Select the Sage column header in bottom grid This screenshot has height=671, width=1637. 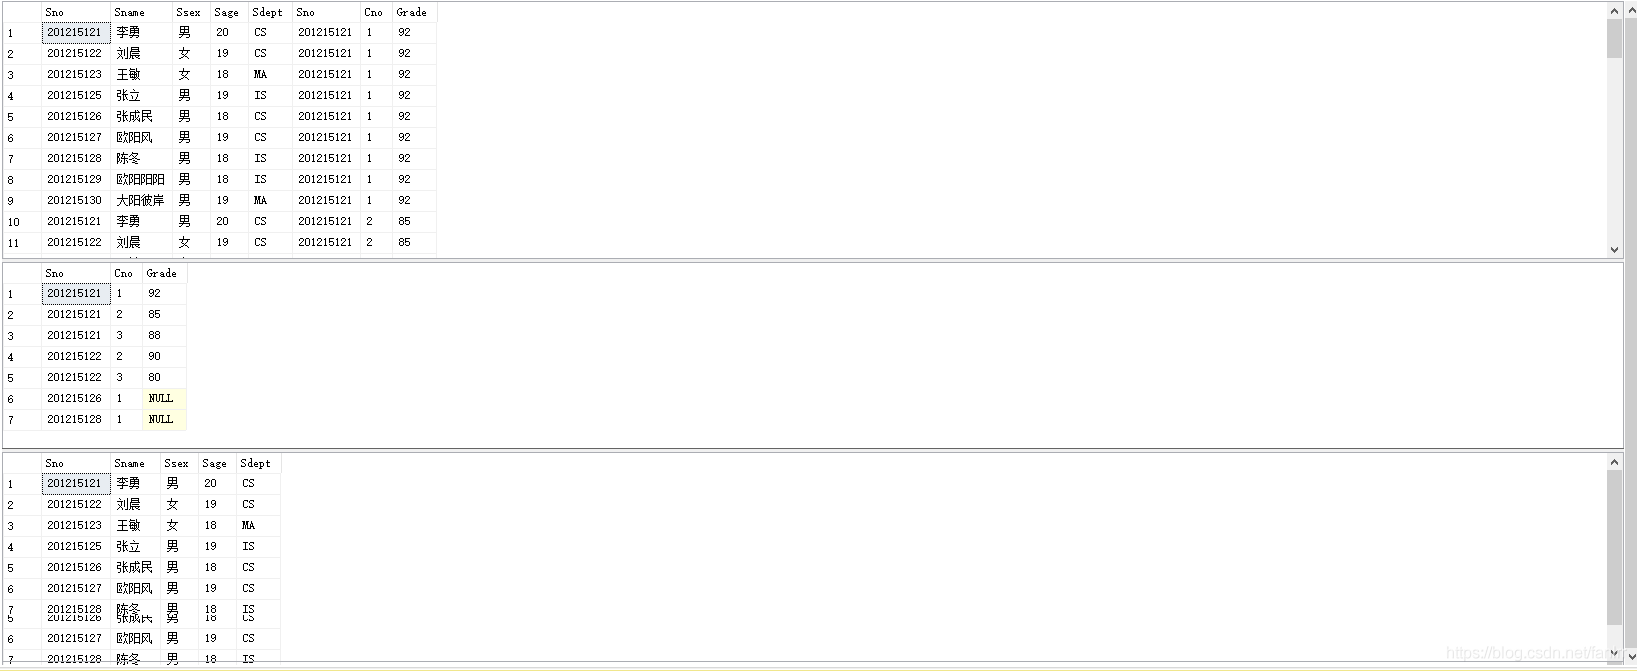(215, 463)
